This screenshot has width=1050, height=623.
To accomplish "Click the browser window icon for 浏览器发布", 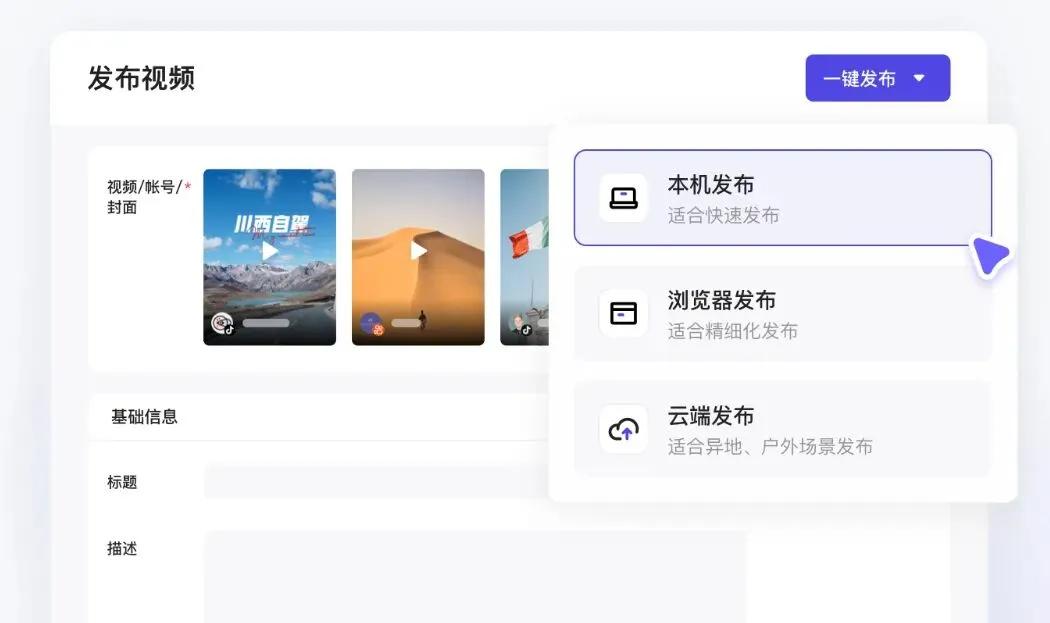I will [623, 314].
